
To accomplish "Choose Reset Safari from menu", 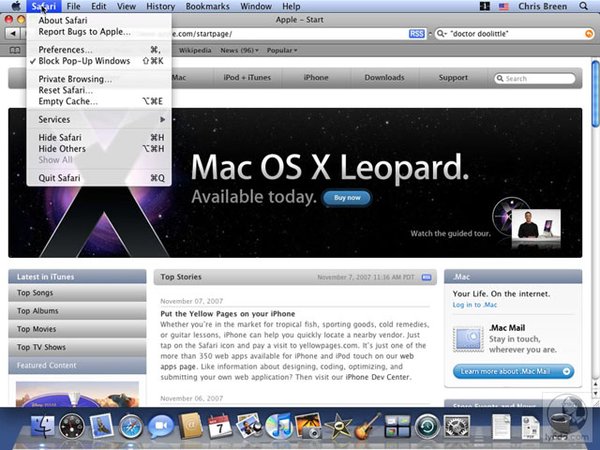I will tap(99, 90).
